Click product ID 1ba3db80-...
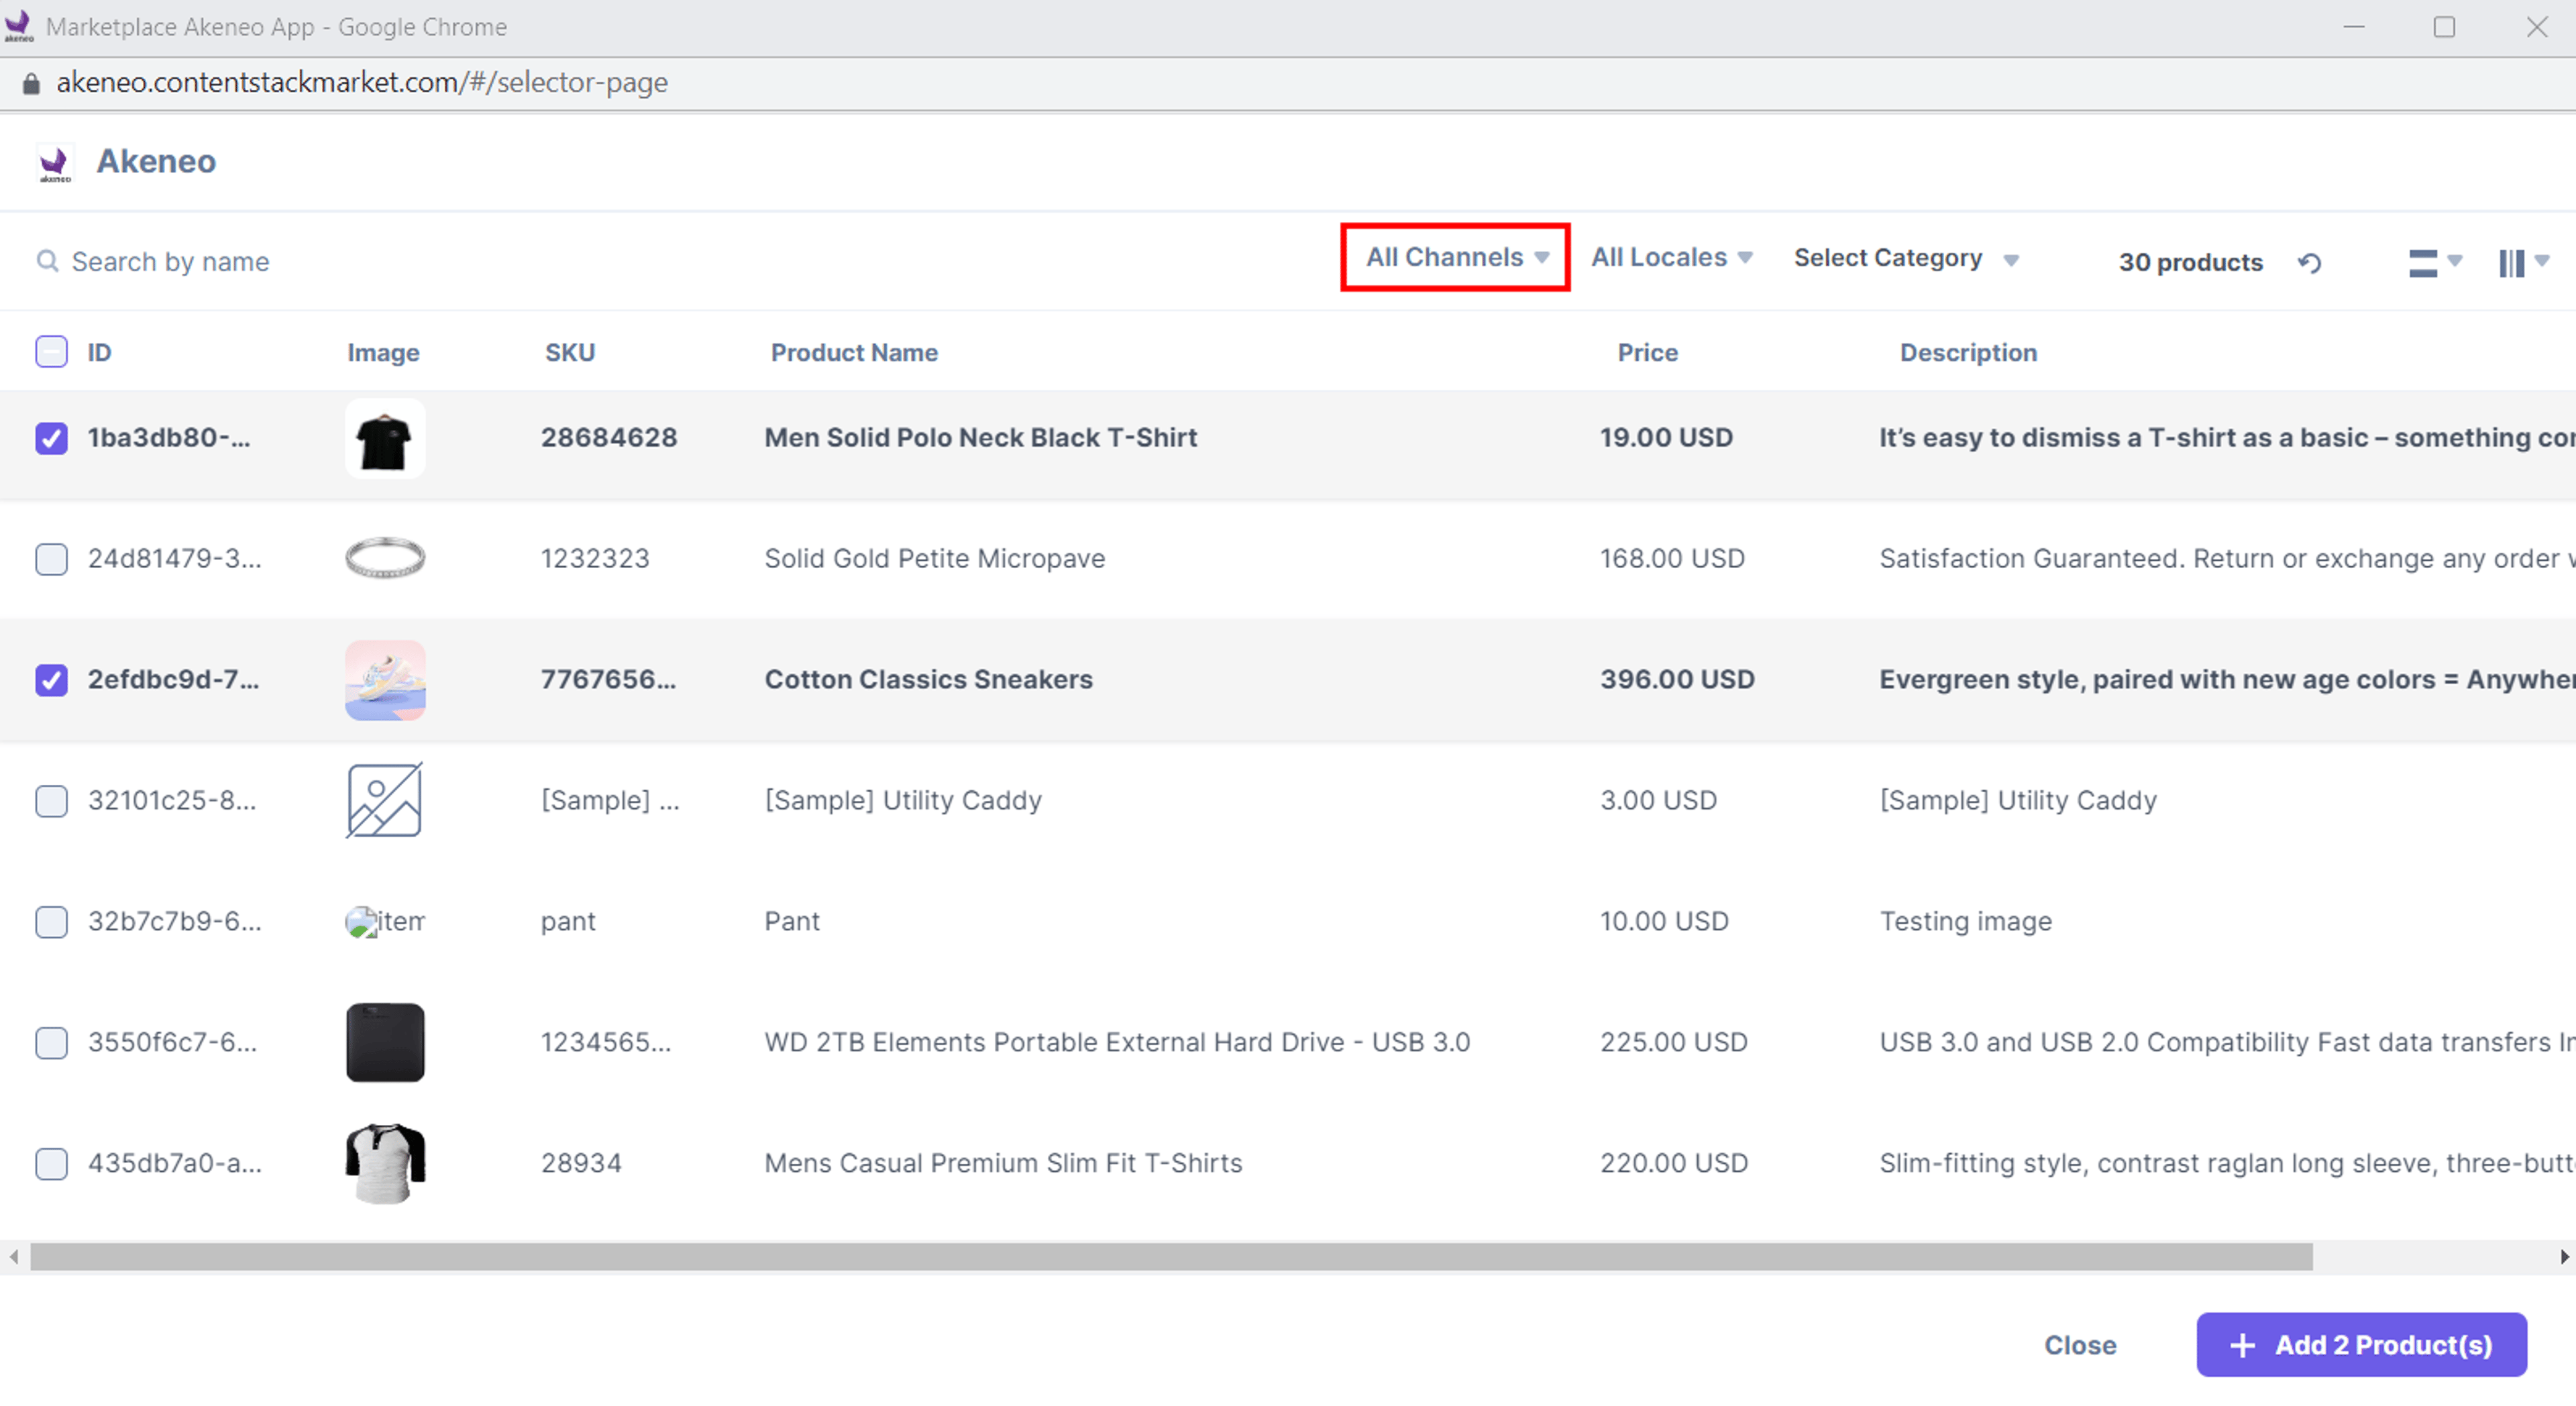Viewport: 2576px width, 1406px height. (x=169, y=438)
